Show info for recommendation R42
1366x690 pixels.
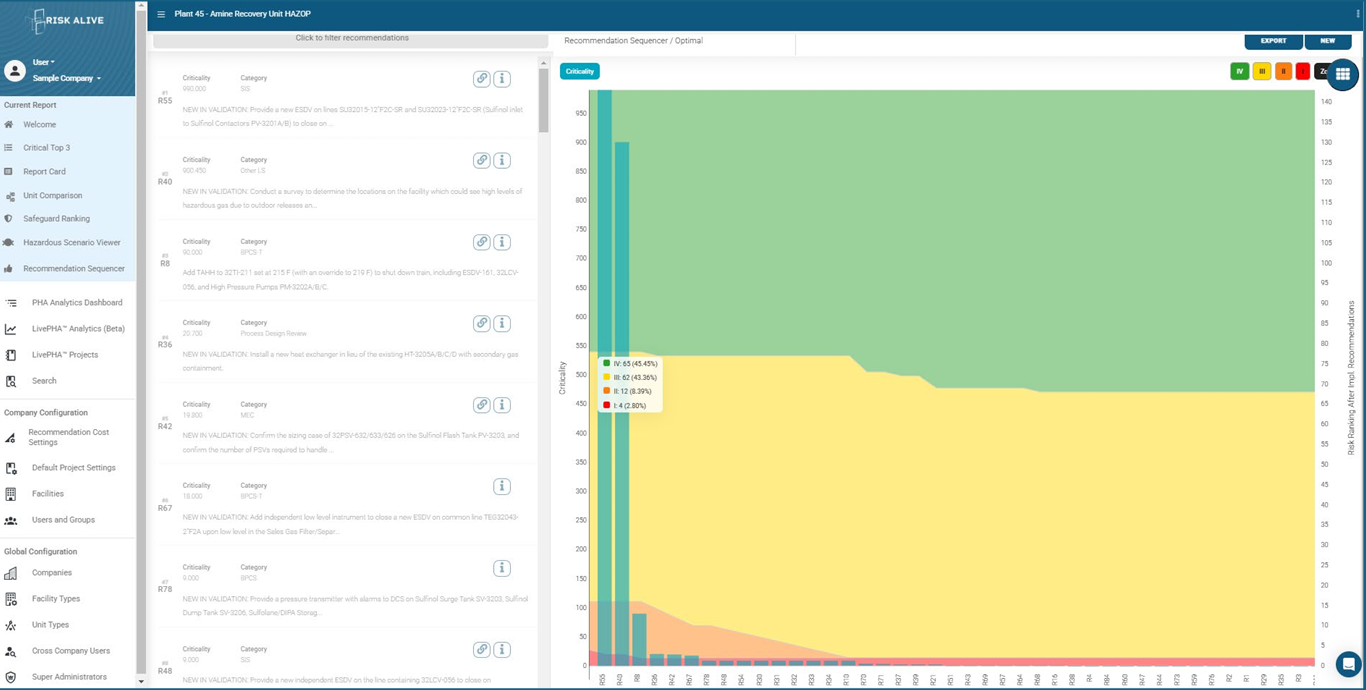click(502, 405)
